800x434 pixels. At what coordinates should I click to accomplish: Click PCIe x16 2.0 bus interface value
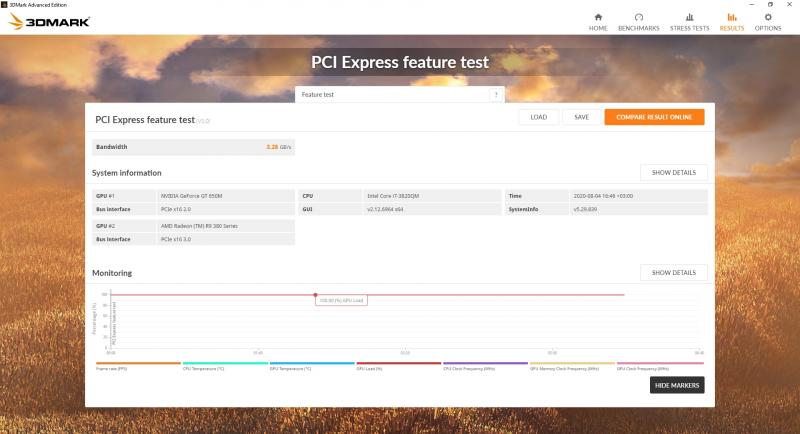tap(176, 209)
